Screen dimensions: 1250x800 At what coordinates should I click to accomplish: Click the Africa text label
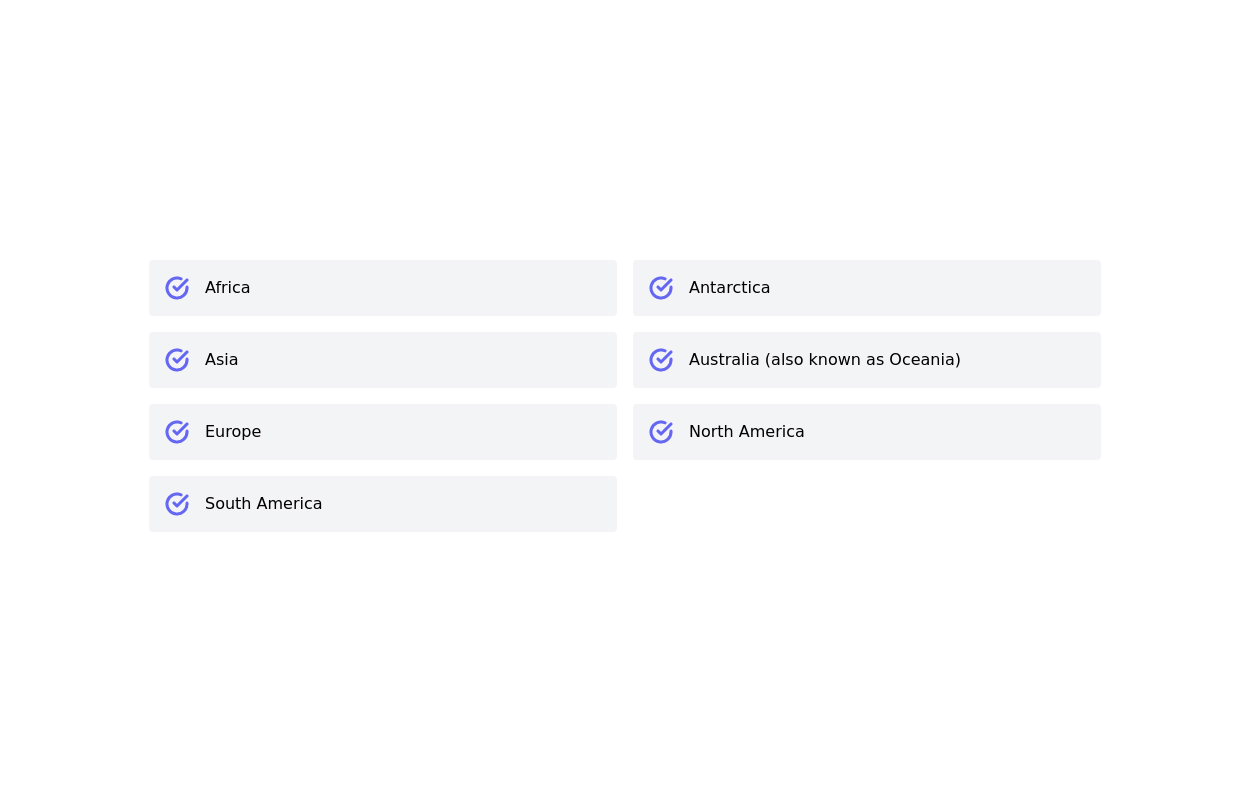227,288
